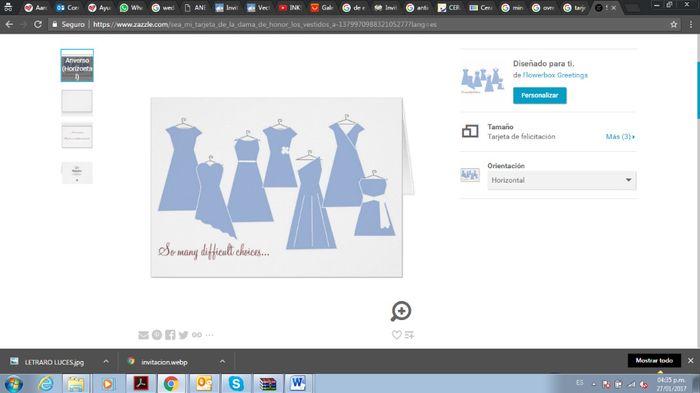Close the downloads bar

[691, 360]
